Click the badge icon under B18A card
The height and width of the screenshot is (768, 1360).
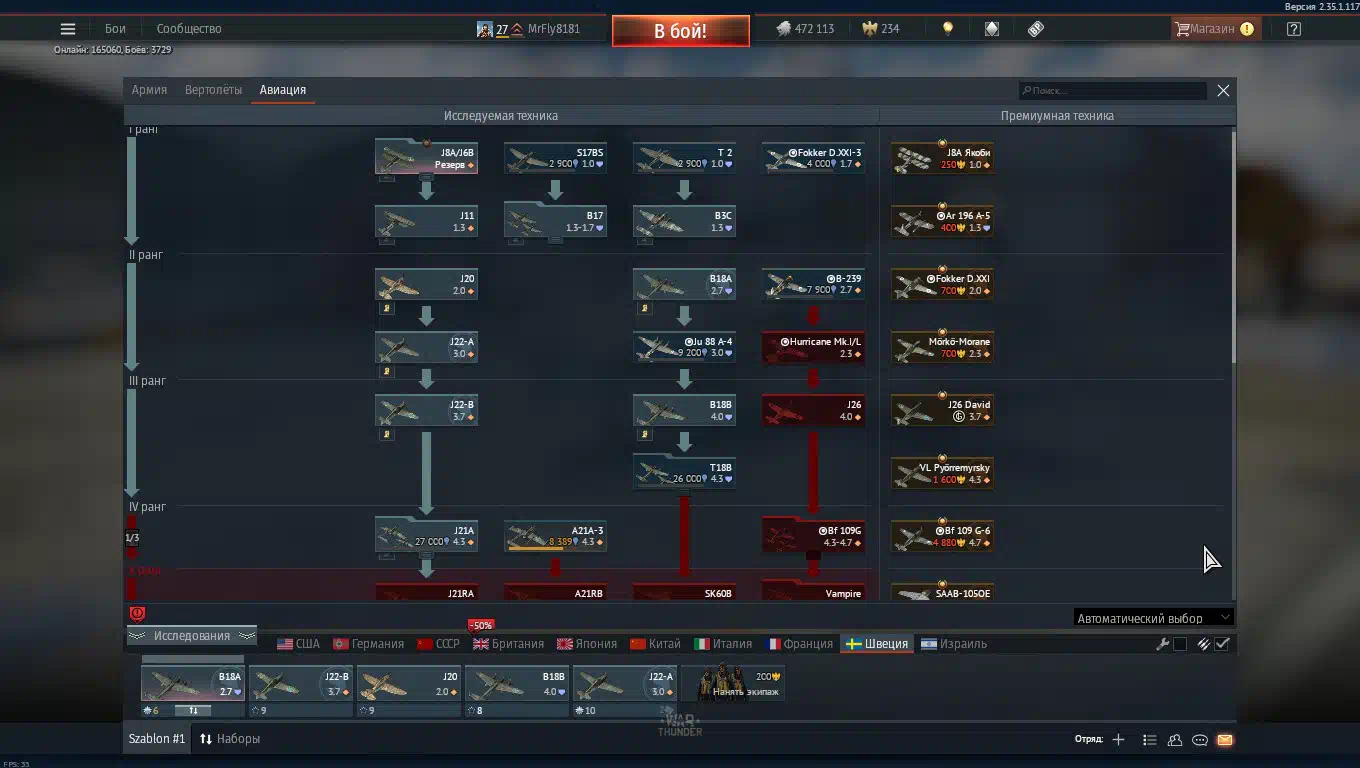(645, 308)
